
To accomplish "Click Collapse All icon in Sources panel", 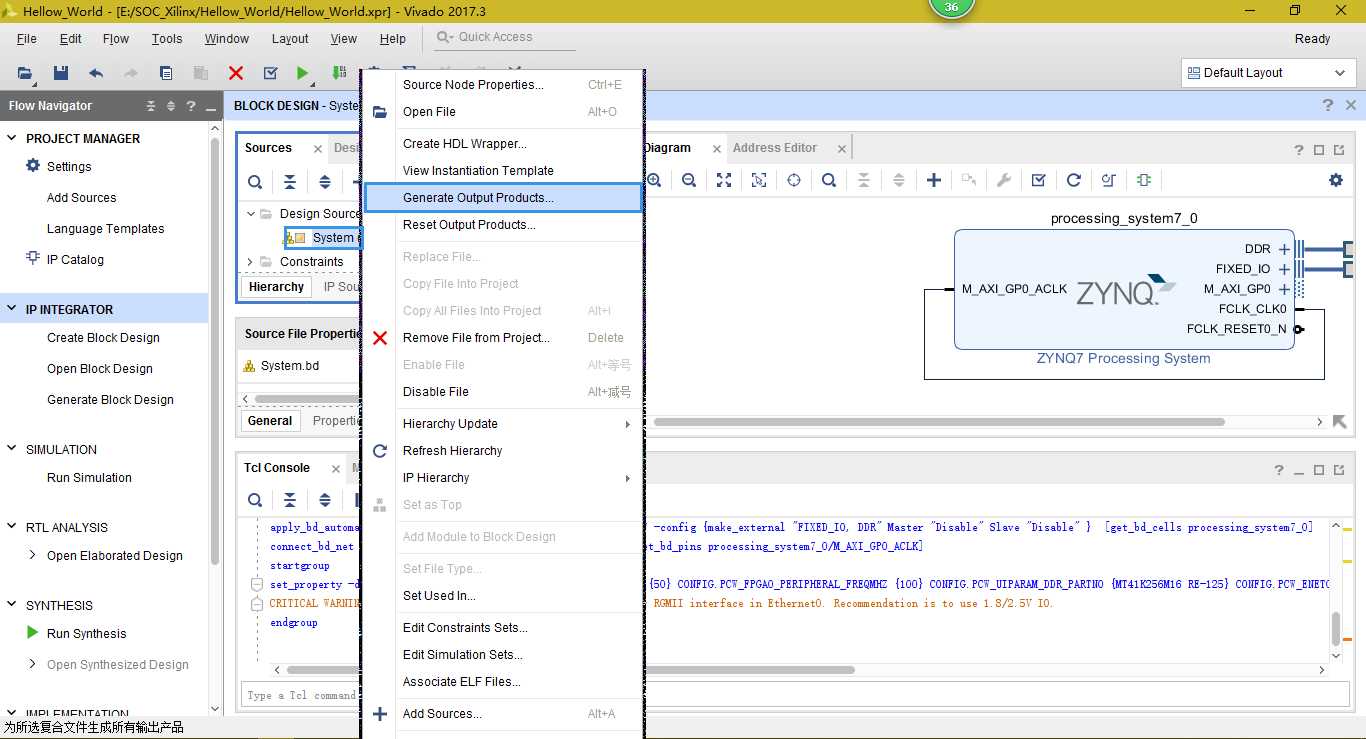I will tap(290, 182).
